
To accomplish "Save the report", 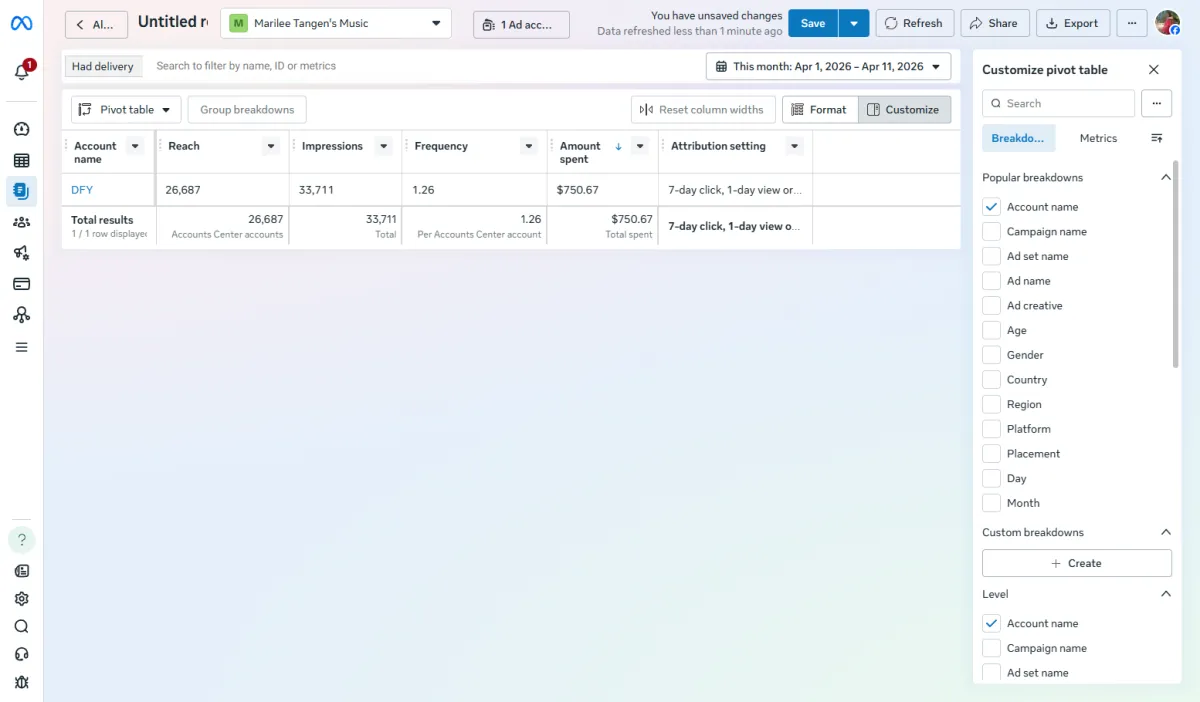I will 813,23.
